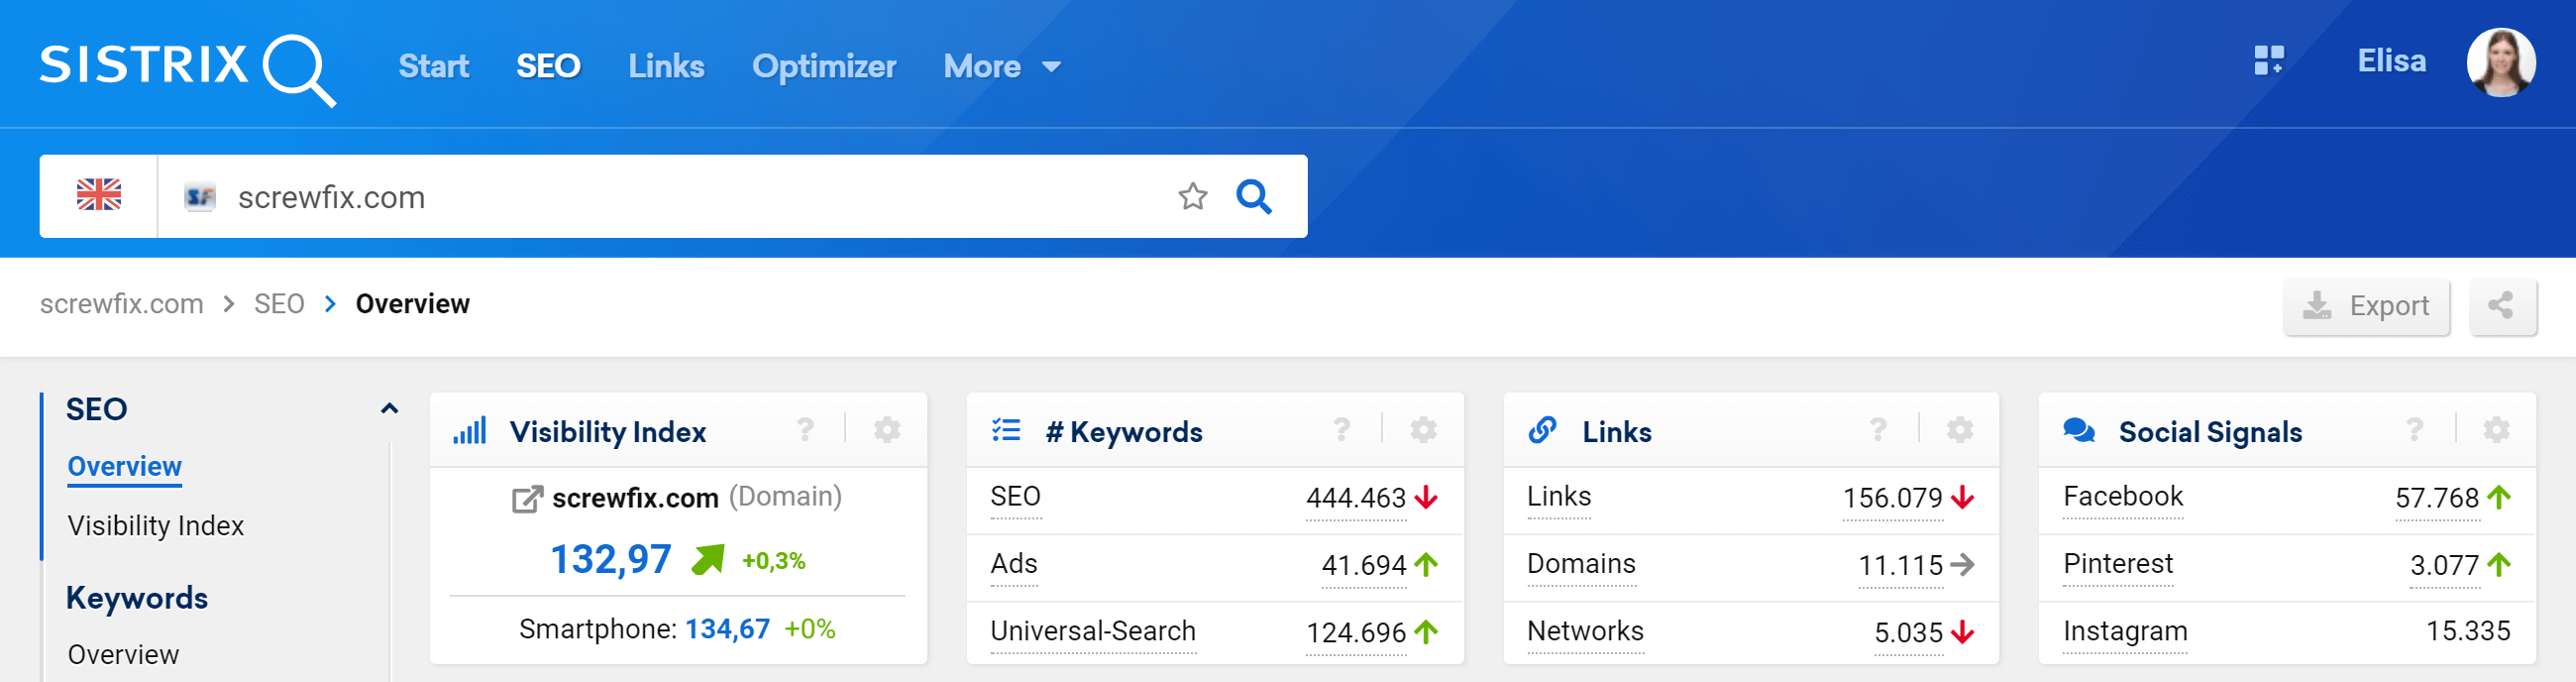Select Overview under Keywords in sidebar
This screenshot has width=2576, height=682.
click(124, 655)
